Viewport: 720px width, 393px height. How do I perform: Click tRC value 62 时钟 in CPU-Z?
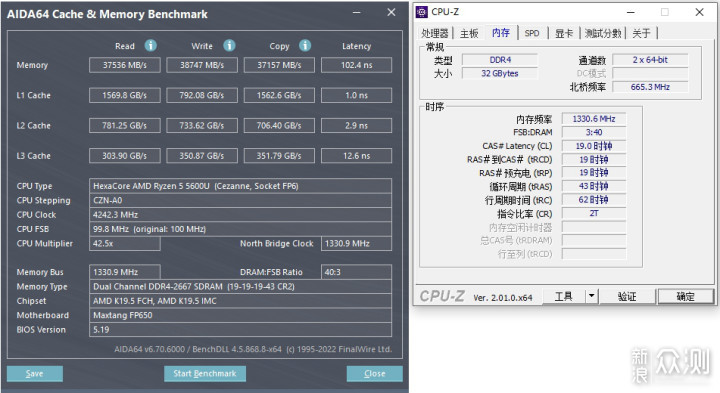point(594,200)
